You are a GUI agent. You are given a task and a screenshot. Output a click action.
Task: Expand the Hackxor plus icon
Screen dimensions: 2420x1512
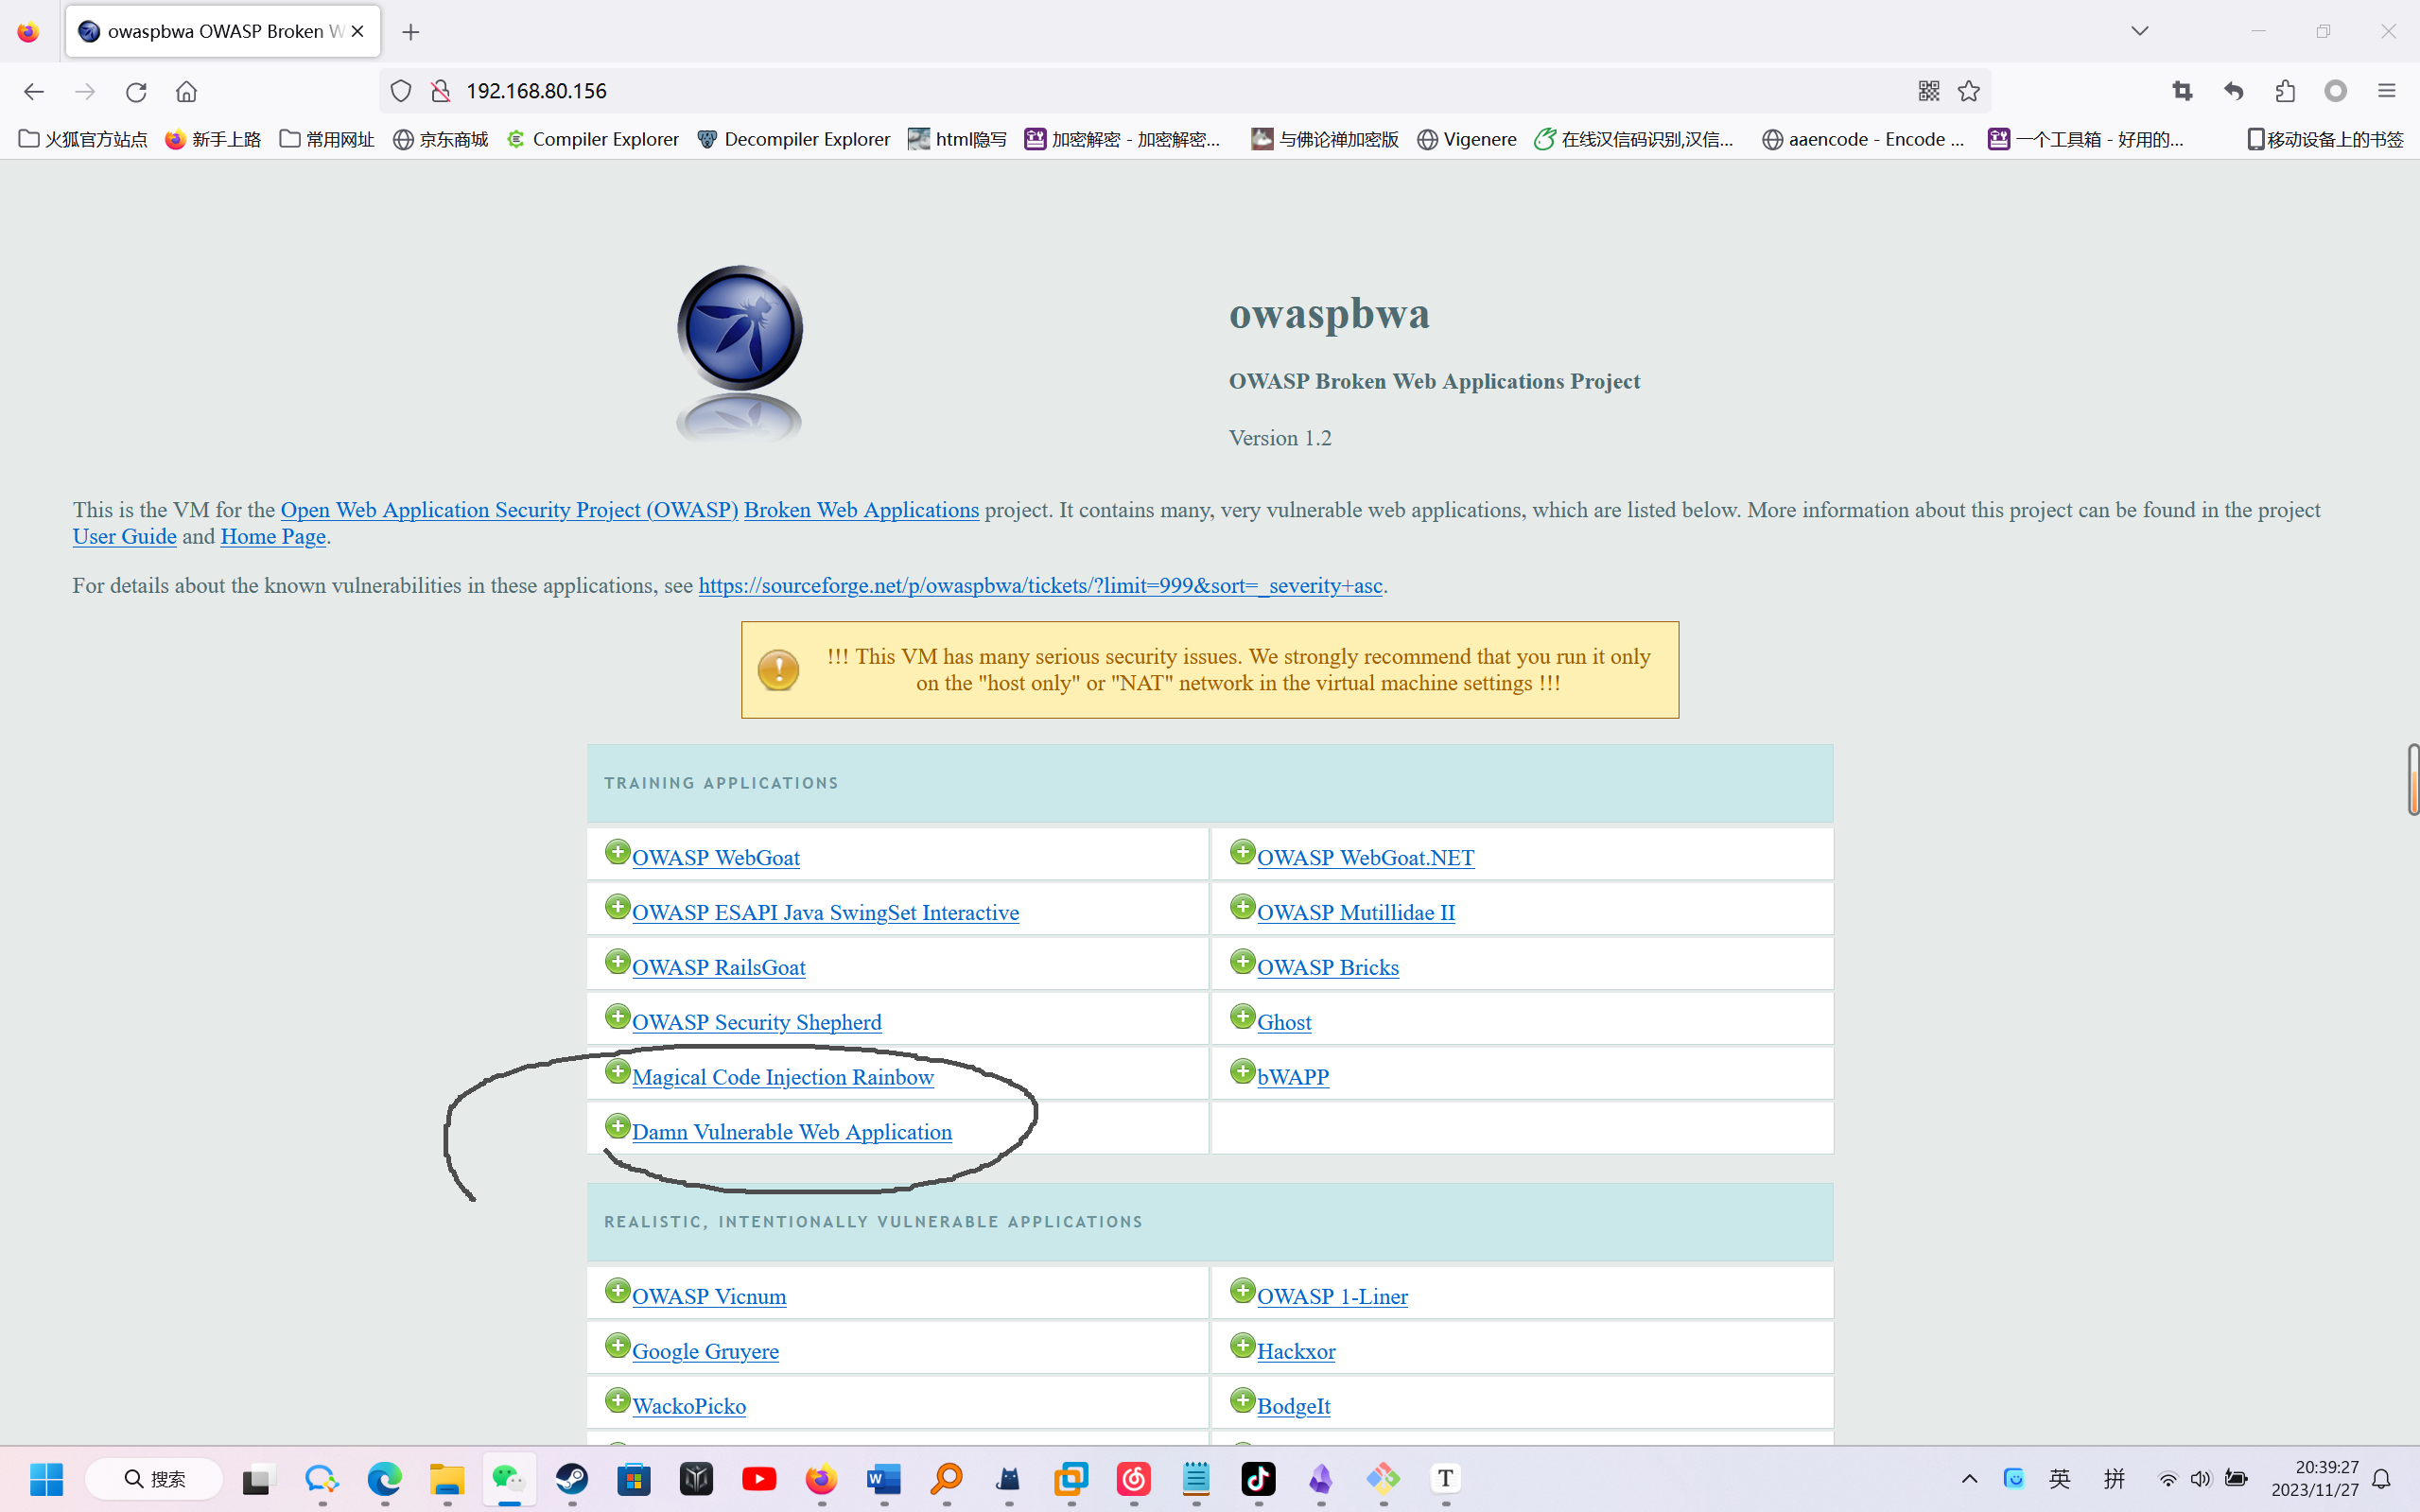pos(1243,1346)
